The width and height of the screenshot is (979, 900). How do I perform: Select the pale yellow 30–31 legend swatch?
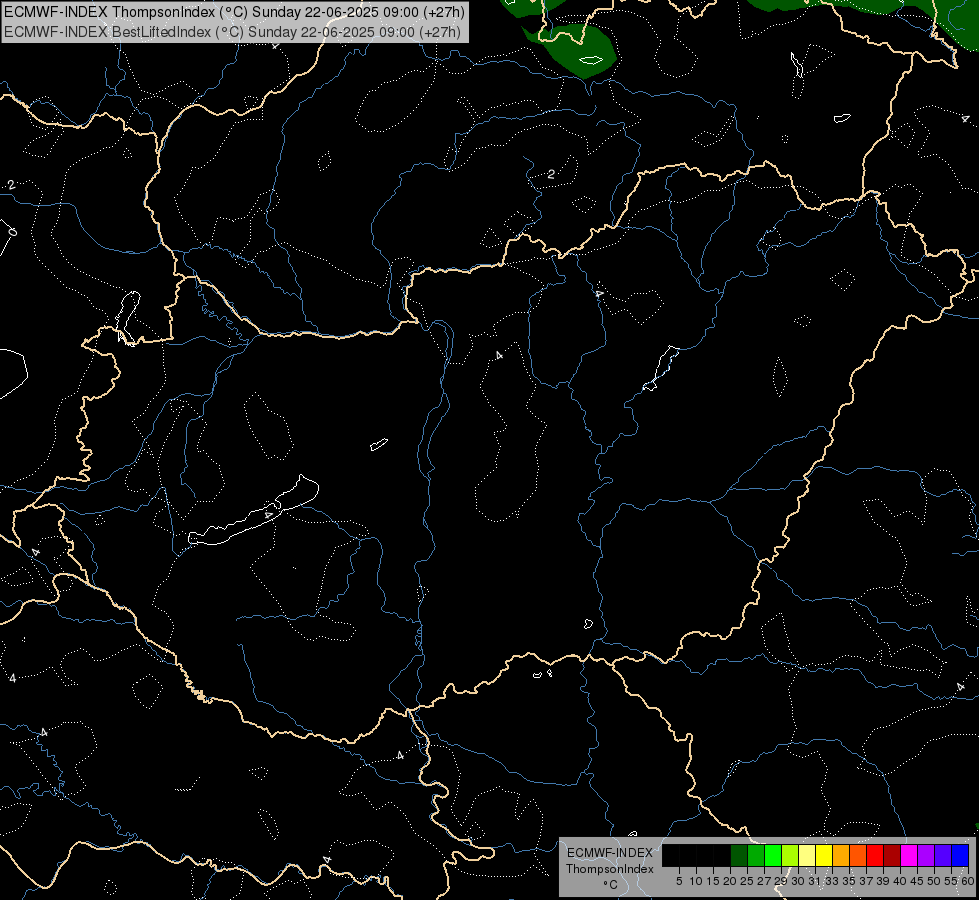click(807, 855)
